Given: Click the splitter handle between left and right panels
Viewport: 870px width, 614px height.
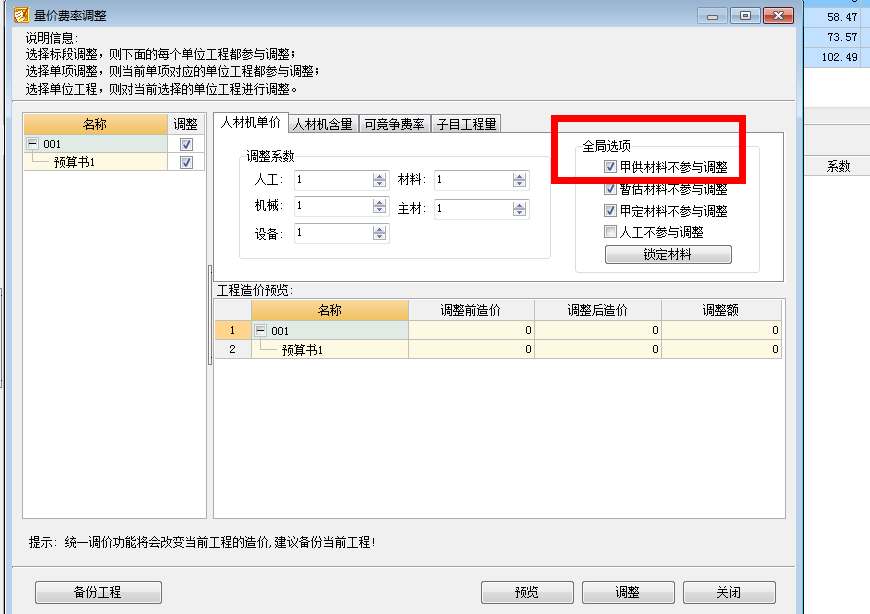Looking at the screenshot, I should coord(210,314).
